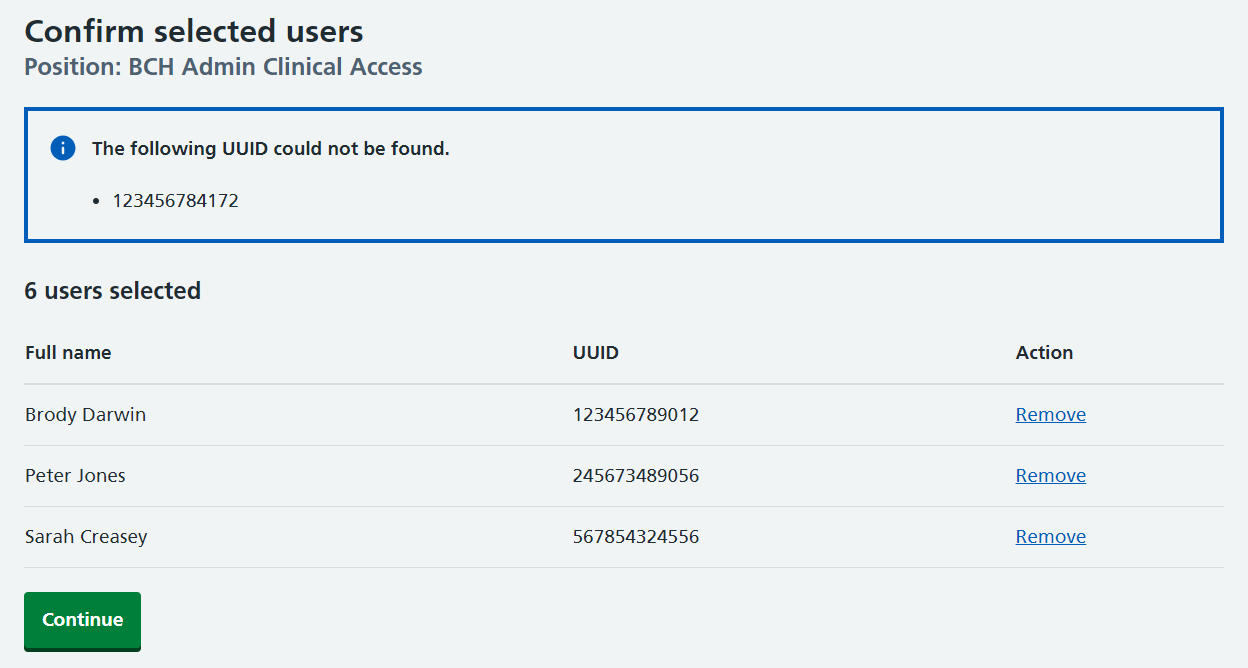The height and width of the screenshot is (668, 1248).
Task: Click 'The following UUID could not be found' message
Action: [271, 149]
